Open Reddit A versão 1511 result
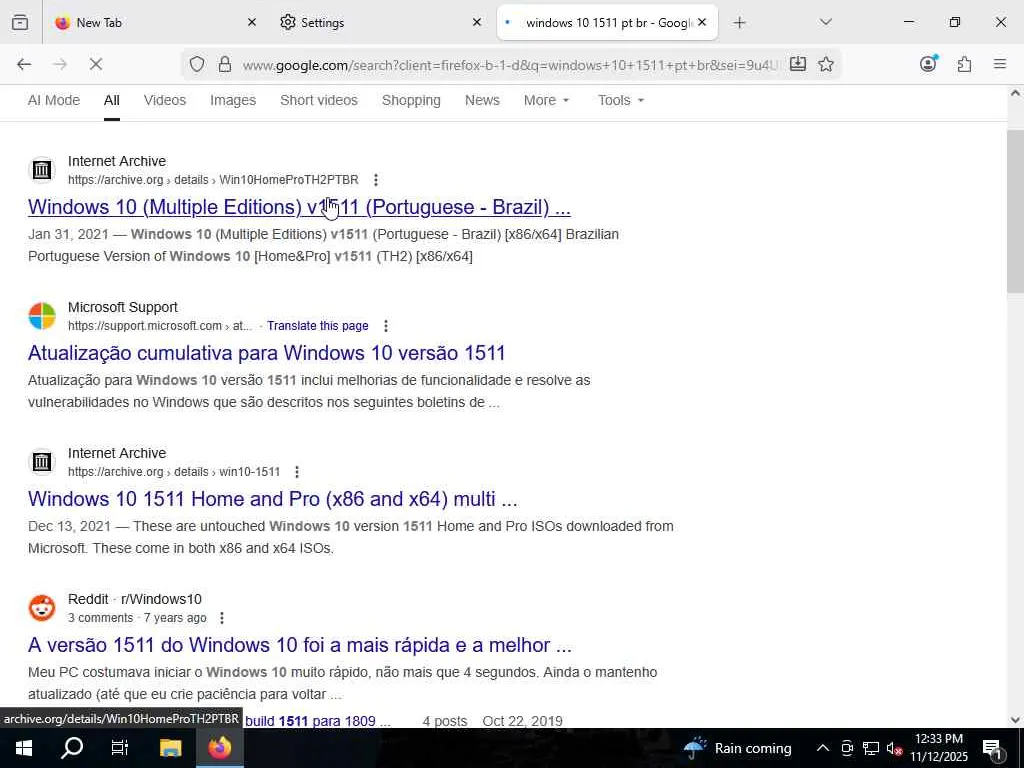1024x768 pixels. click(x=300, y=645)
